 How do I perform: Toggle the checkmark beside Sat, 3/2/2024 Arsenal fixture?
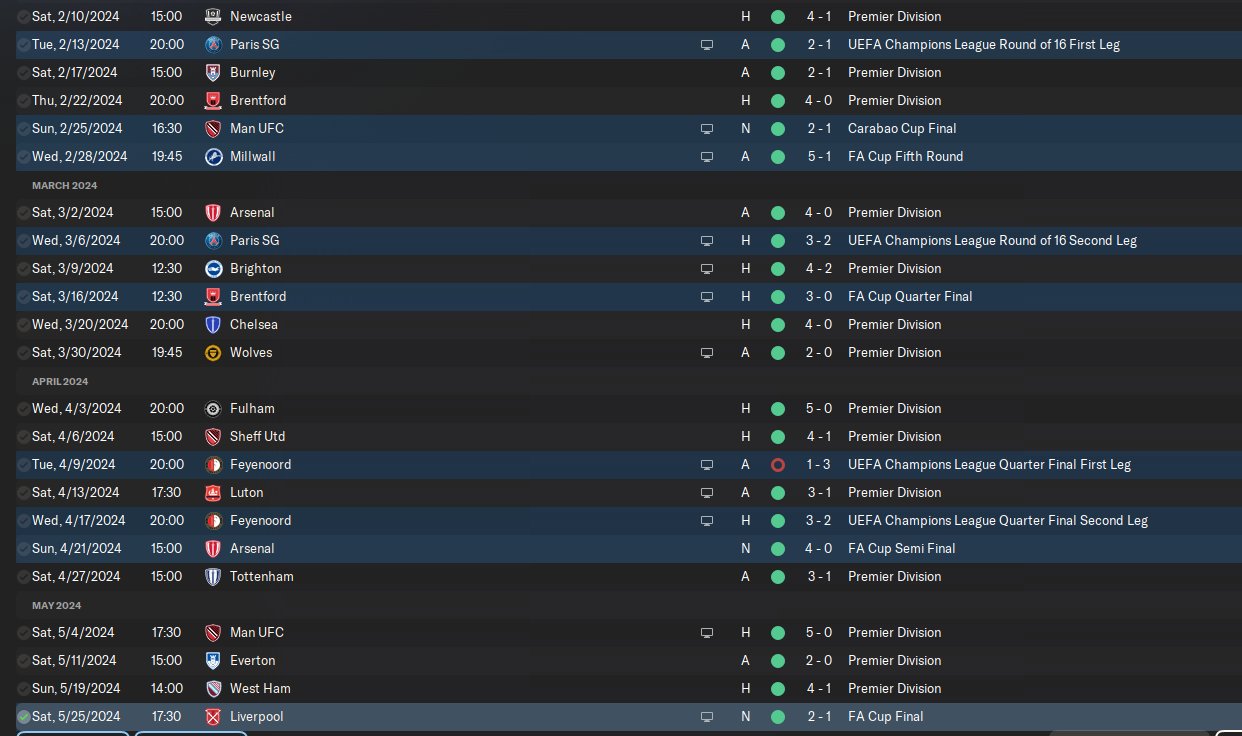tap(24, 213)
